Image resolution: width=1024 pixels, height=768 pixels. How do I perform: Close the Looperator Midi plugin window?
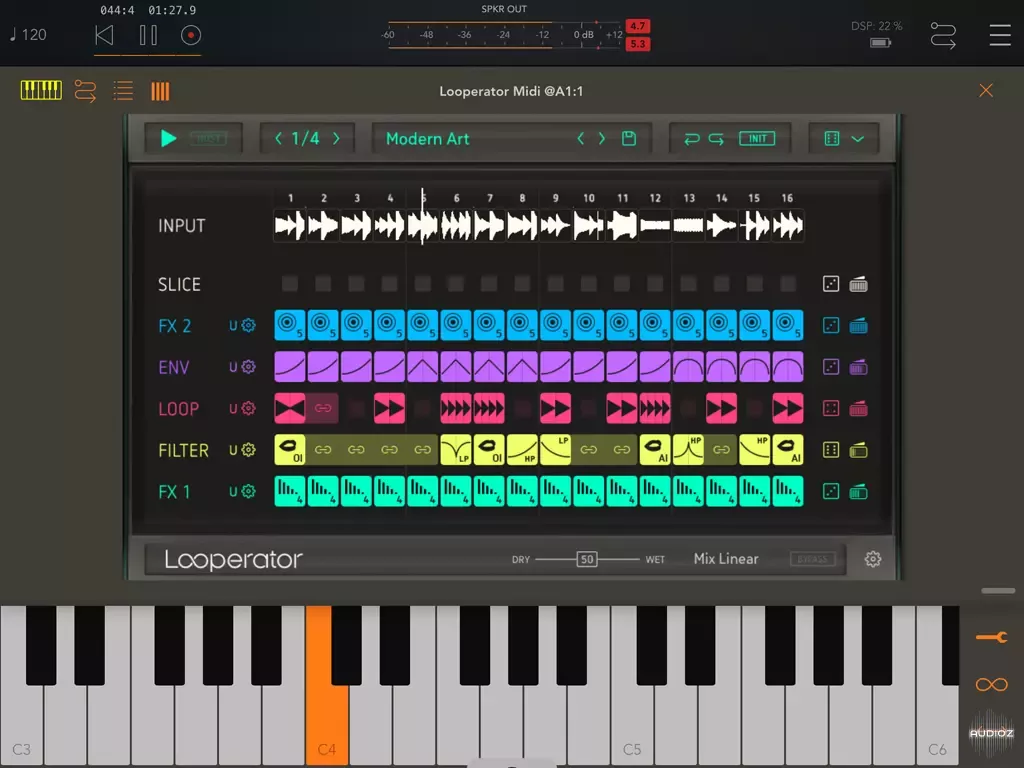click(986, 90)
